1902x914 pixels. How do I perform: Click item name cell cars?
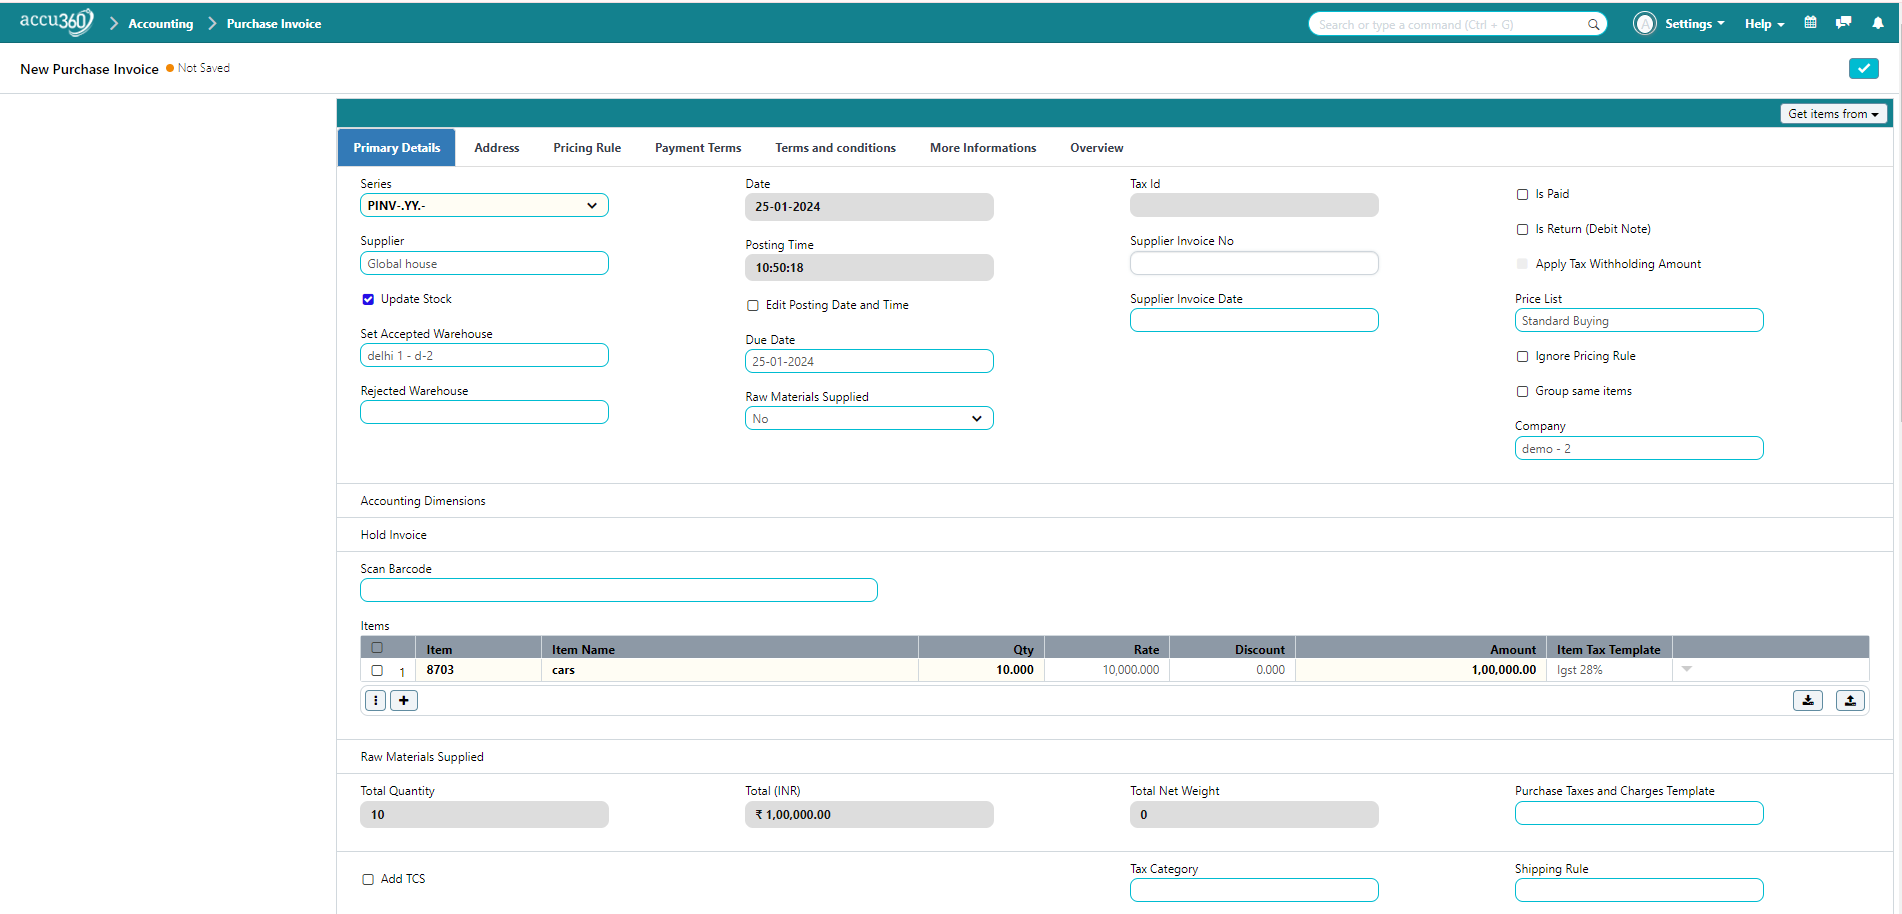tap(729, 670)
